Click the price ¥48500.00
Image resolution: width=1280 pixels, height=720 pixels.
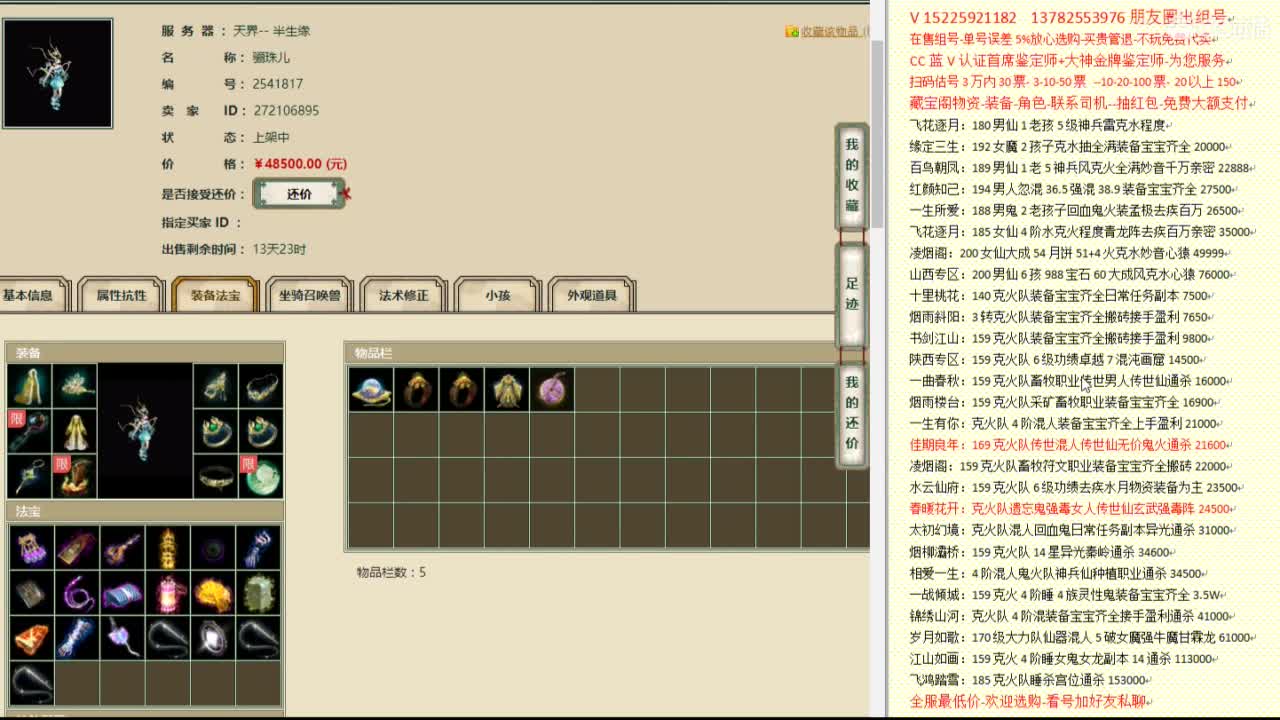coord(301,164)
